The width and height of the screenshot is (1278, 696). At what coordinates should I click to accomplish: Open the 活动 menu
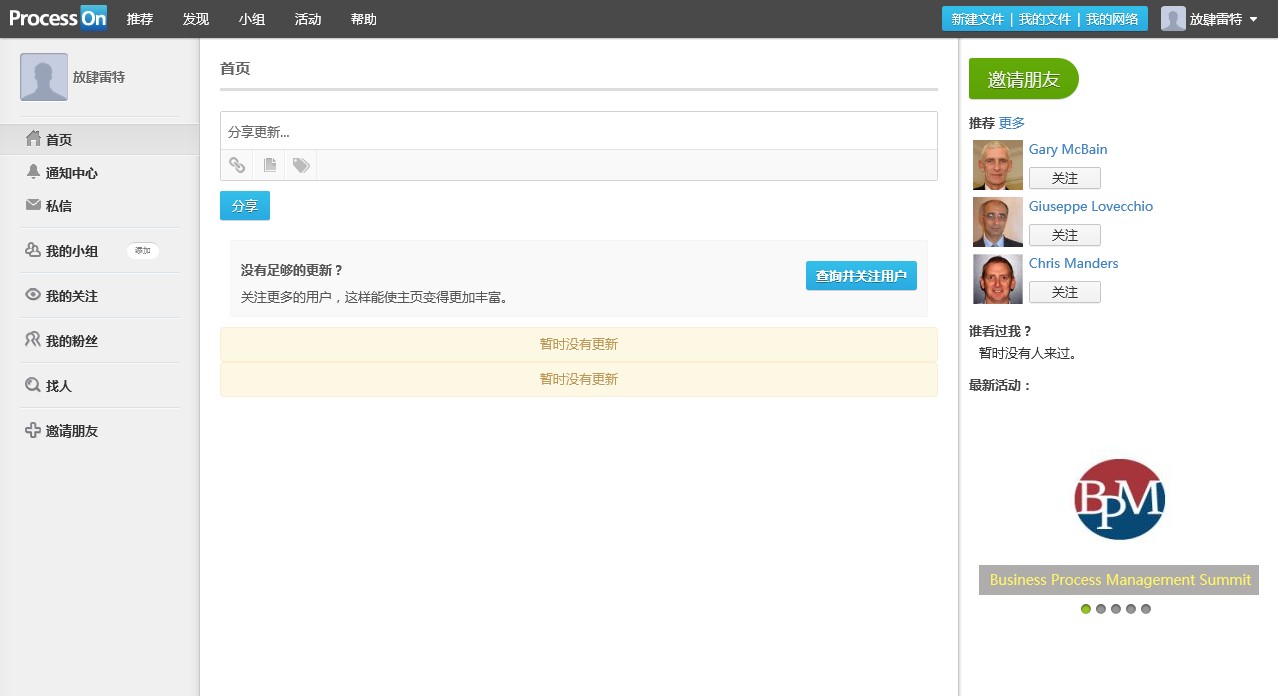pyautogui.click(x=308, y=19)
